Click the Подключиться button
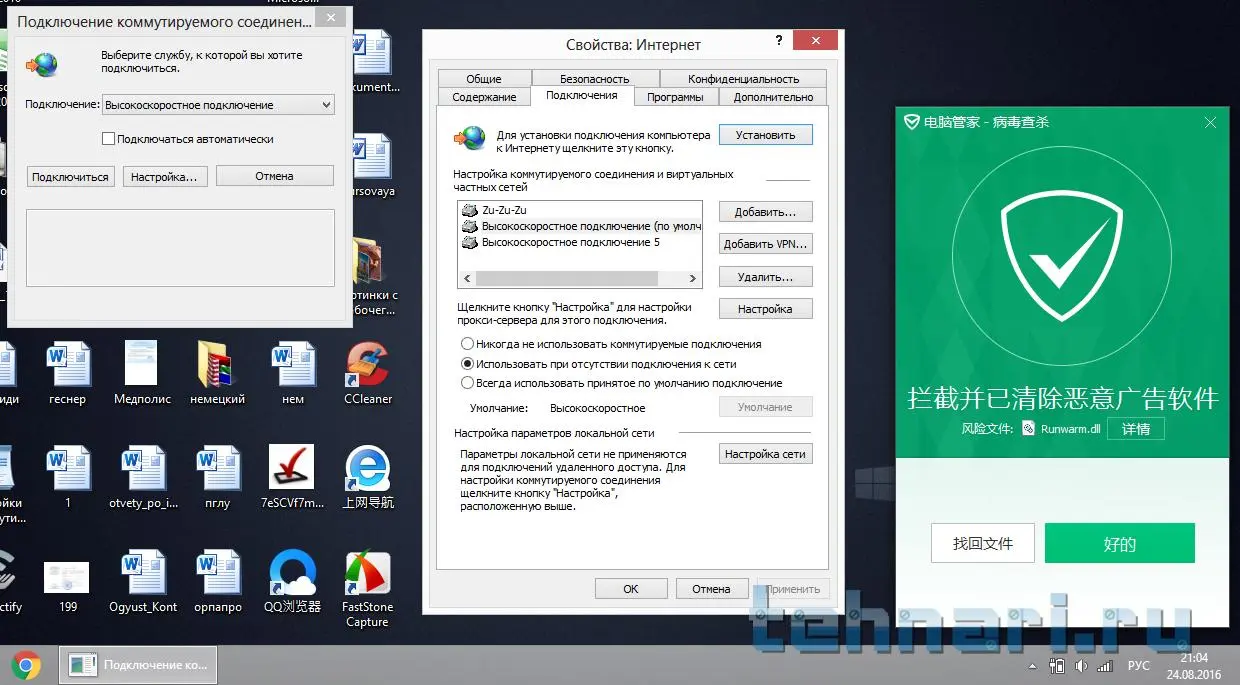The image size is (1240, 685). click(x=70, y=177)
